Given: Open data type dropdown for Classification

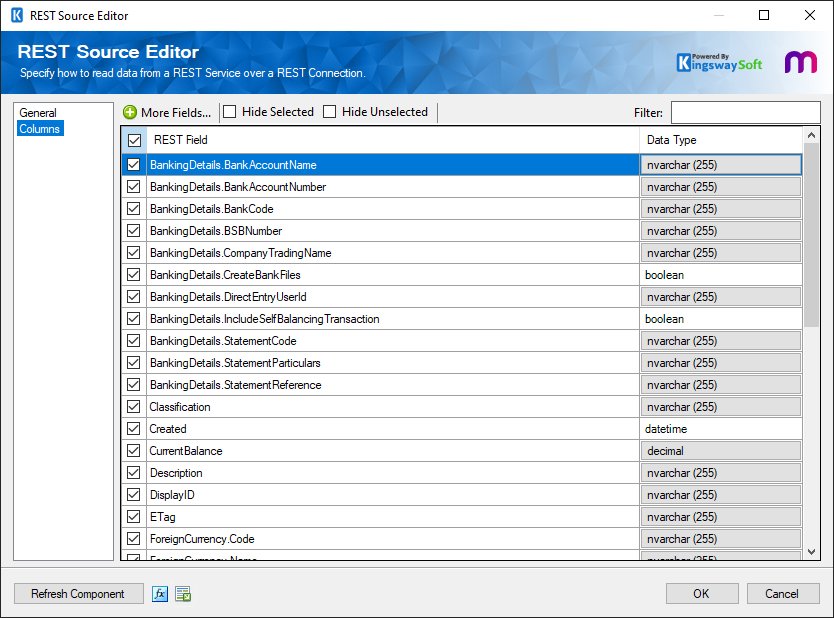Looking at the screenshot, I should point(721,406).
